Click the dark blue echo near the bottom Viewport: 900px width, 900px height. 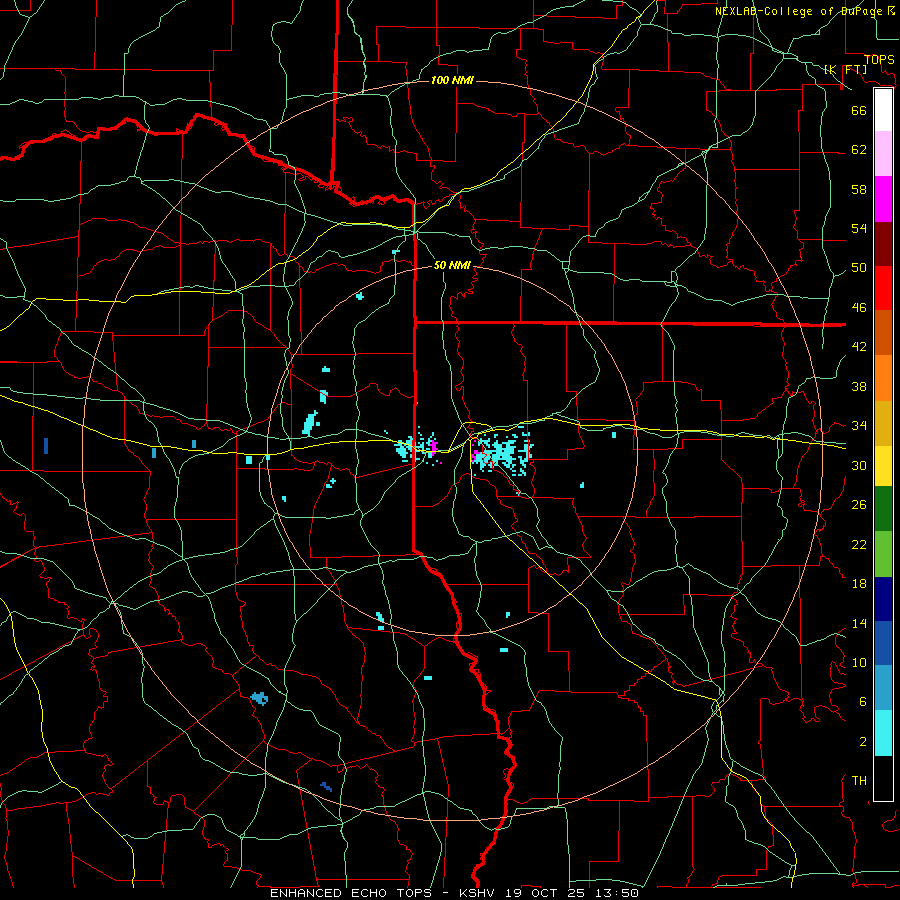point(326,786)
